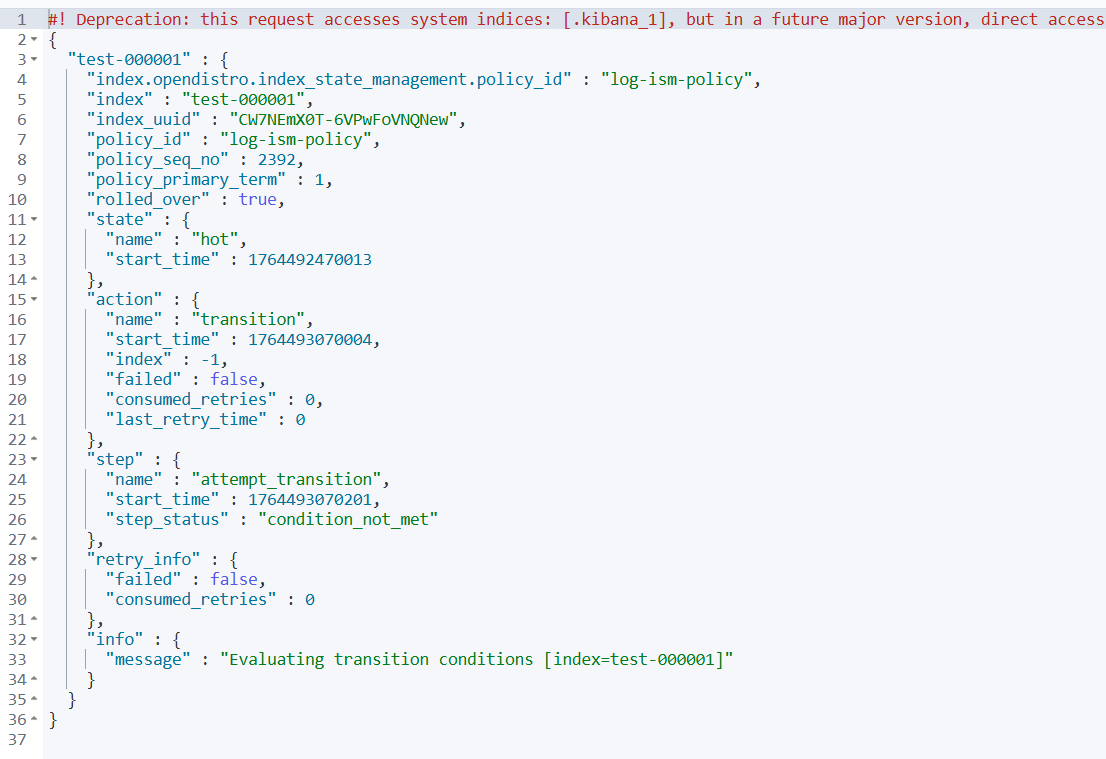
Task: Click gutter line number 10
Action: coord(18,200)
